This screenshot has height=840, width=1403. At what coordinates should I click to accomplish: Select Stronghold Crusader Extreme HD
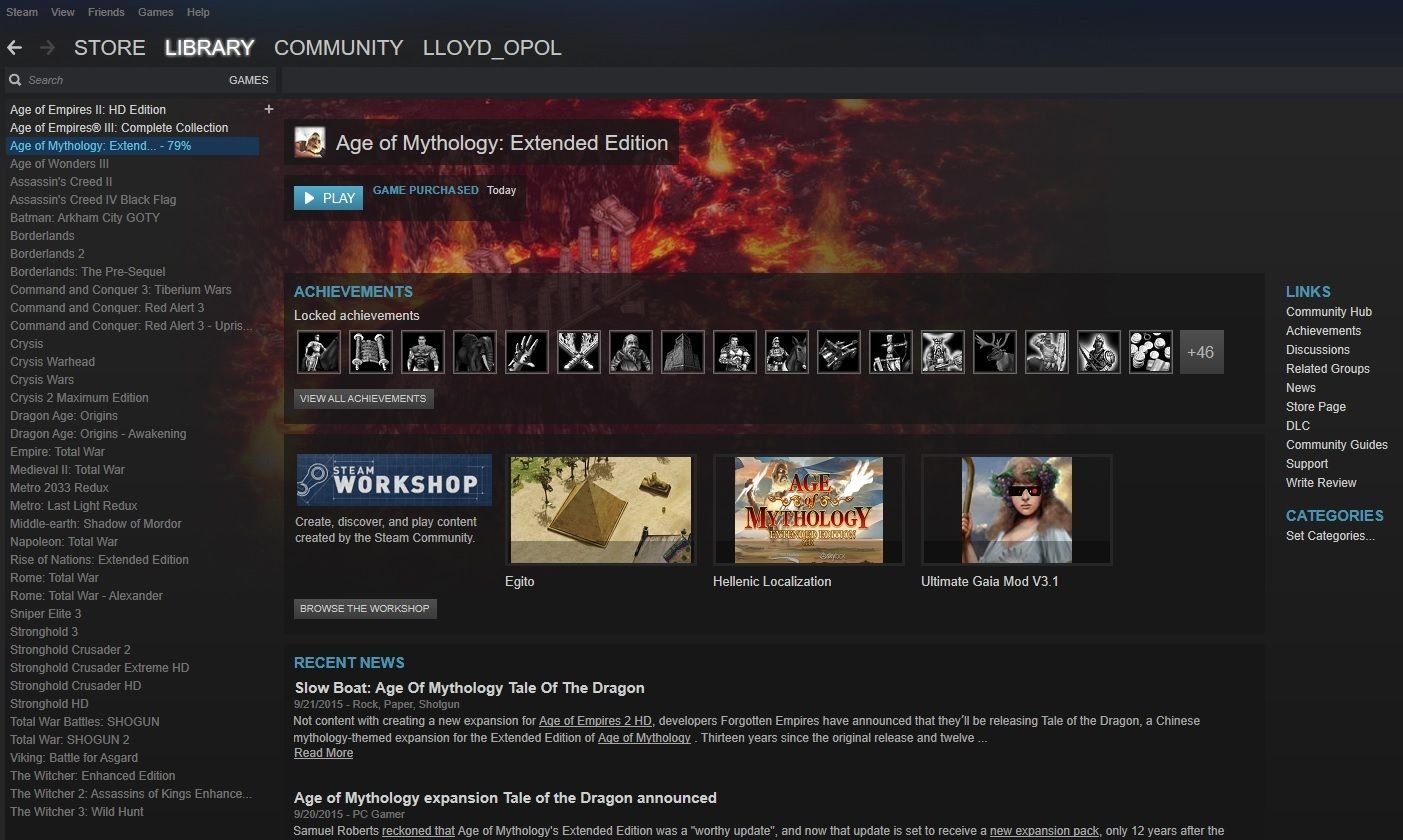coord(100,668)
